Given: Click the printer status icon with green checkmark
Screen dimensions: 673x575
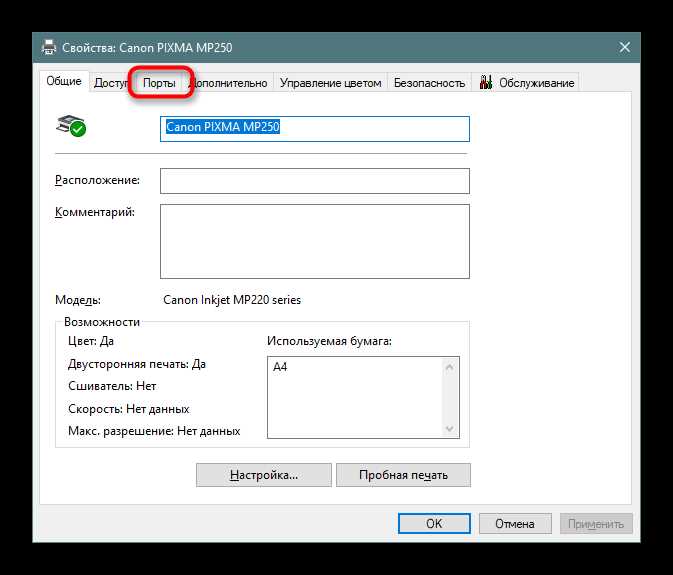Looking at the screenshot, I should pyautogui.click(x=71, y=126).
